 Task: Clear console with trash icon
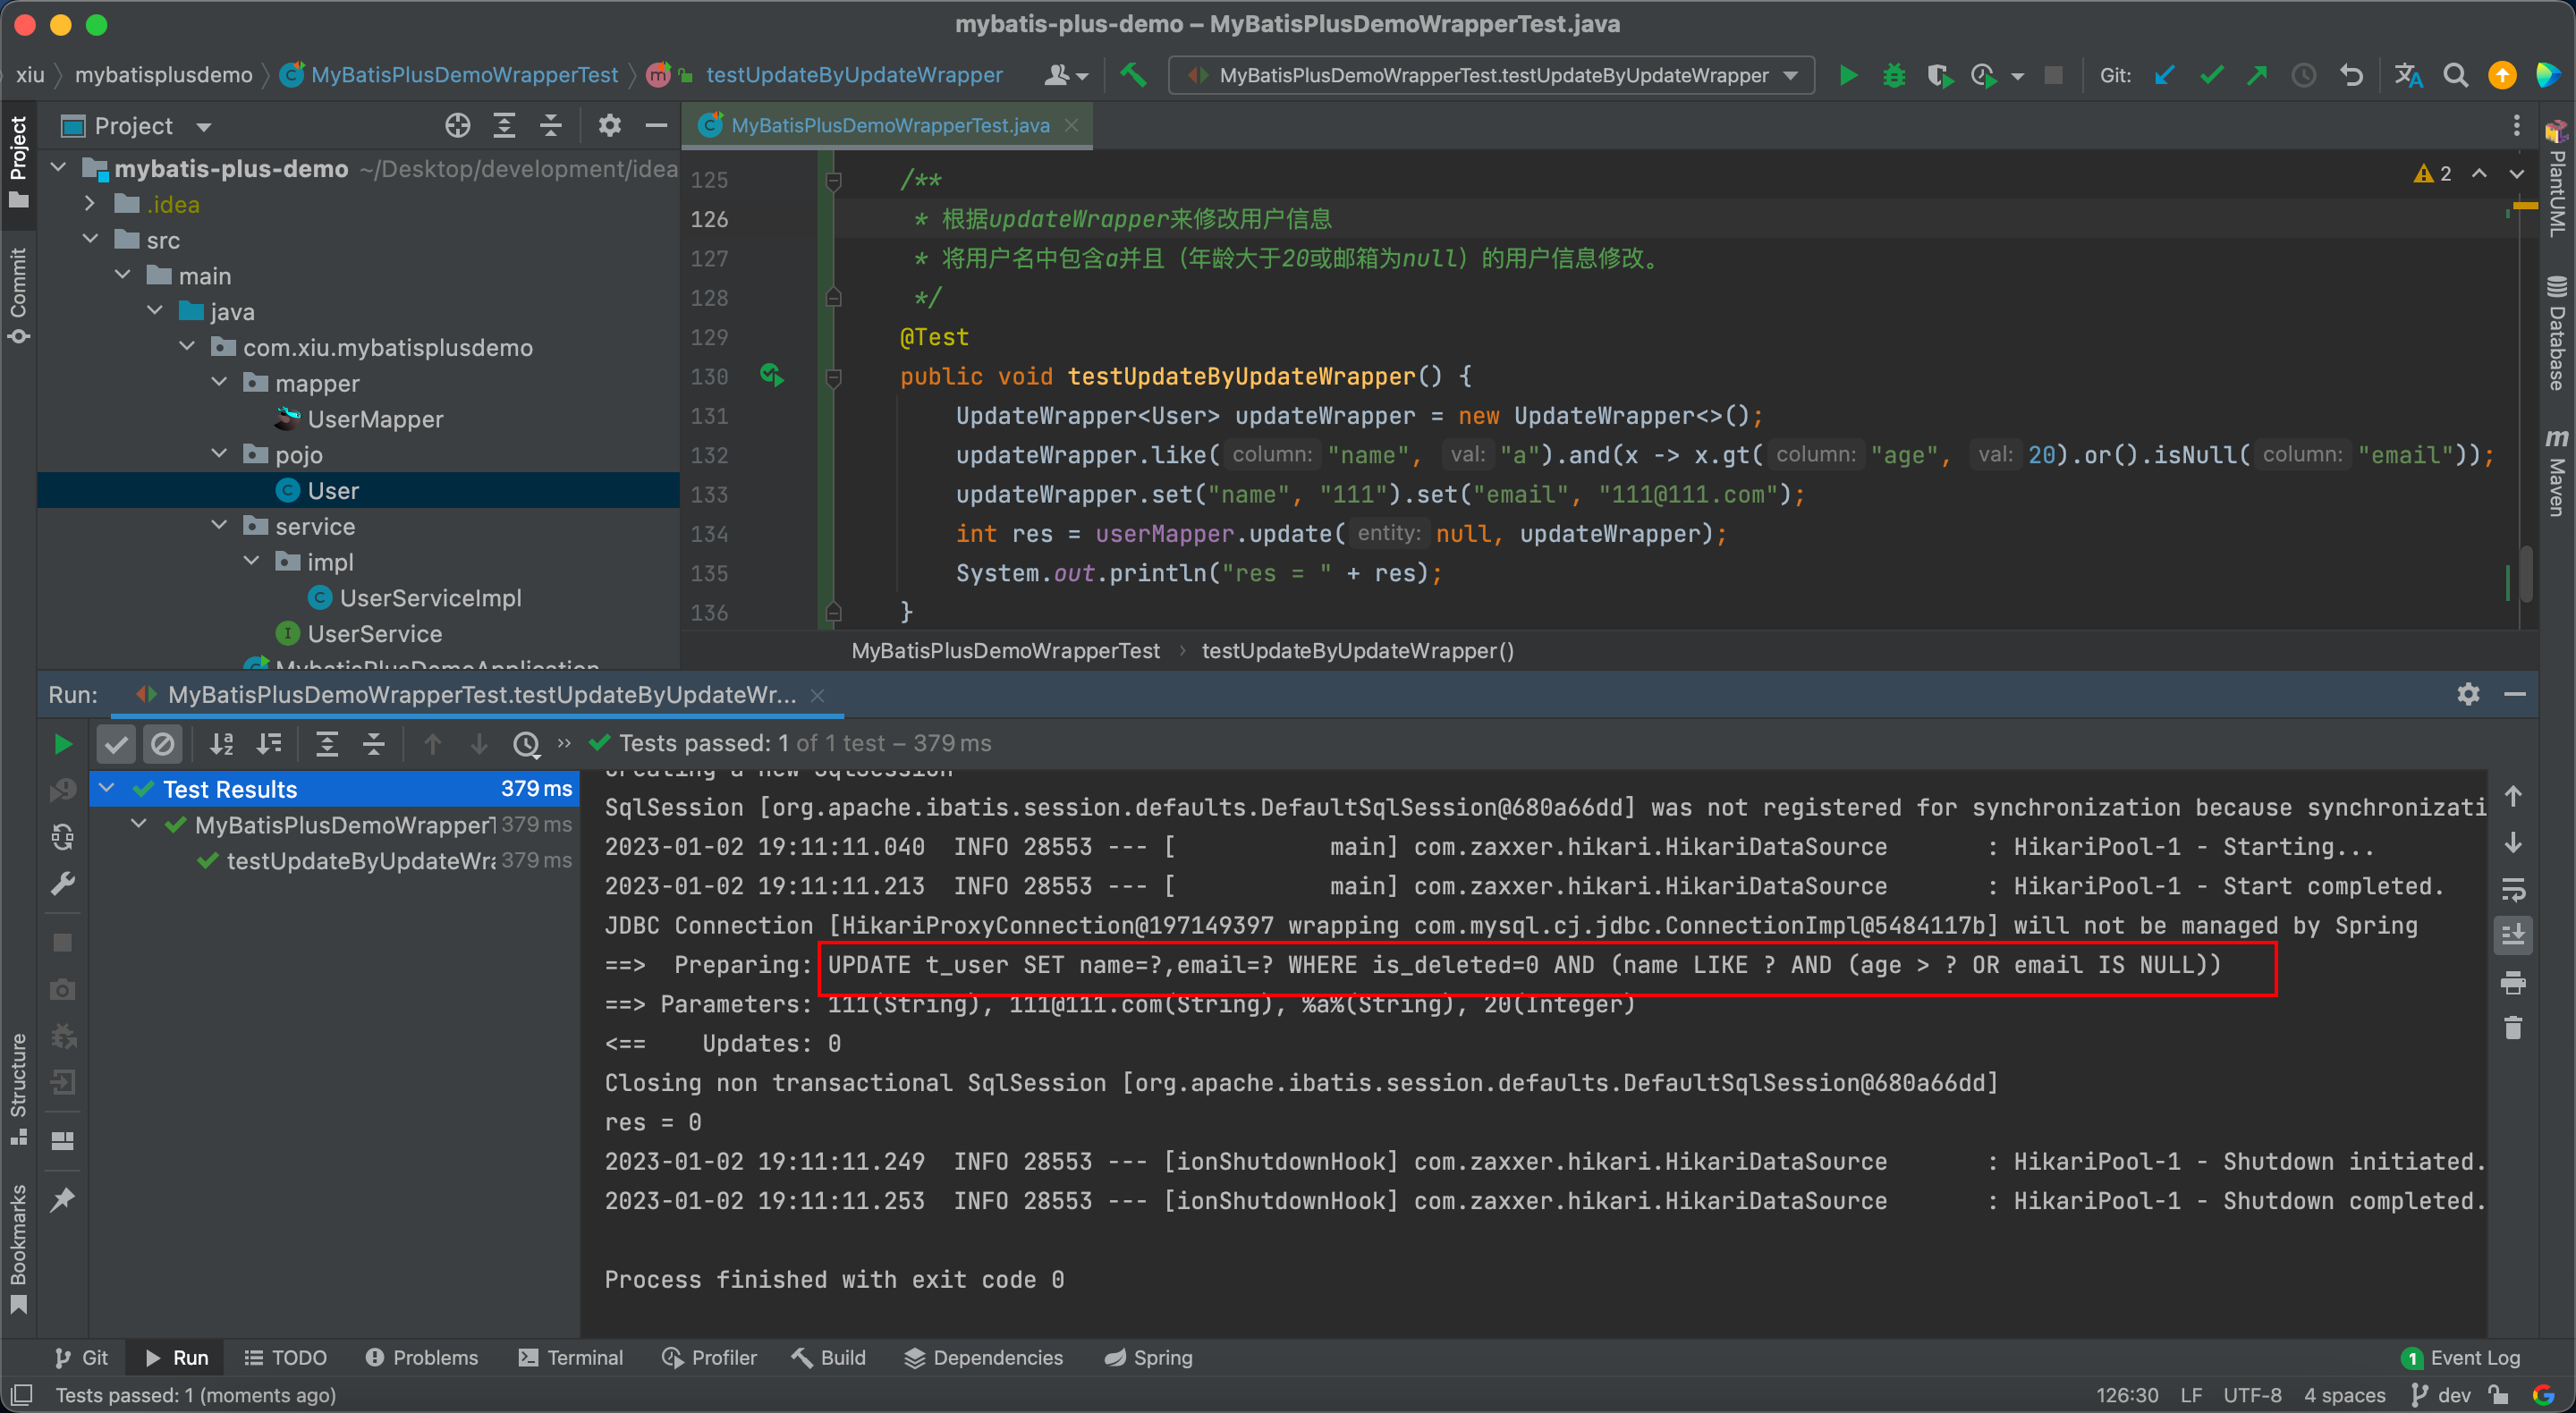coord(2513,1028)
